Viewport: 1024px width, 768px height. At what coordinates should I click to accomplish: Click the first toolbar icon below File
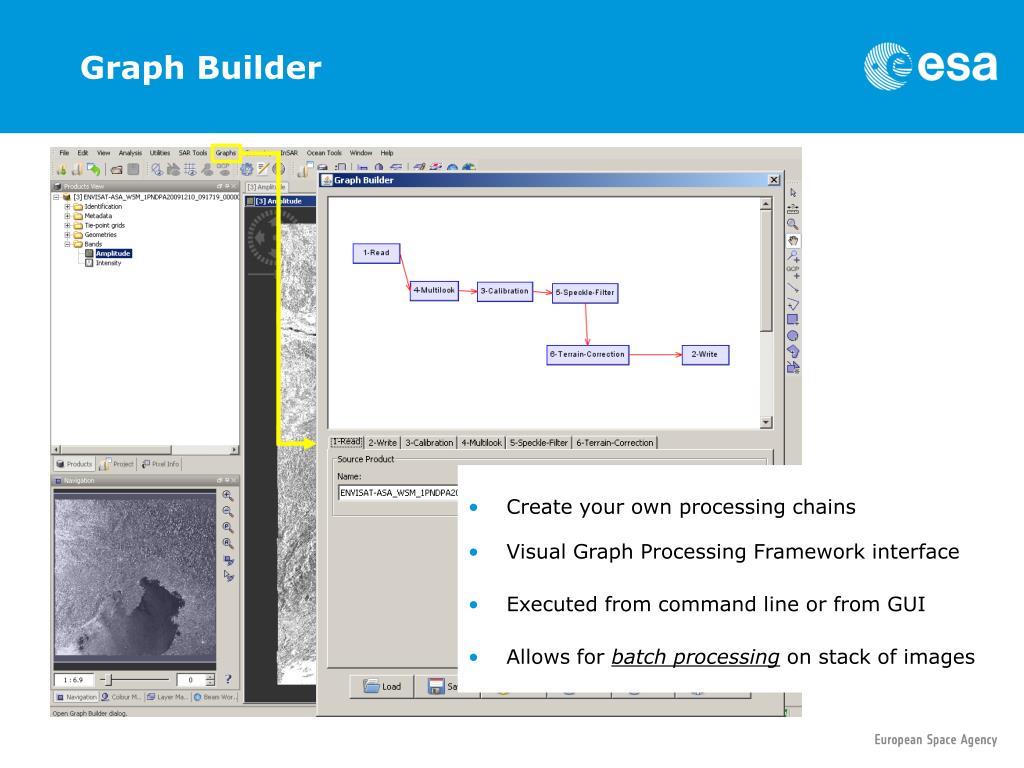61,170
